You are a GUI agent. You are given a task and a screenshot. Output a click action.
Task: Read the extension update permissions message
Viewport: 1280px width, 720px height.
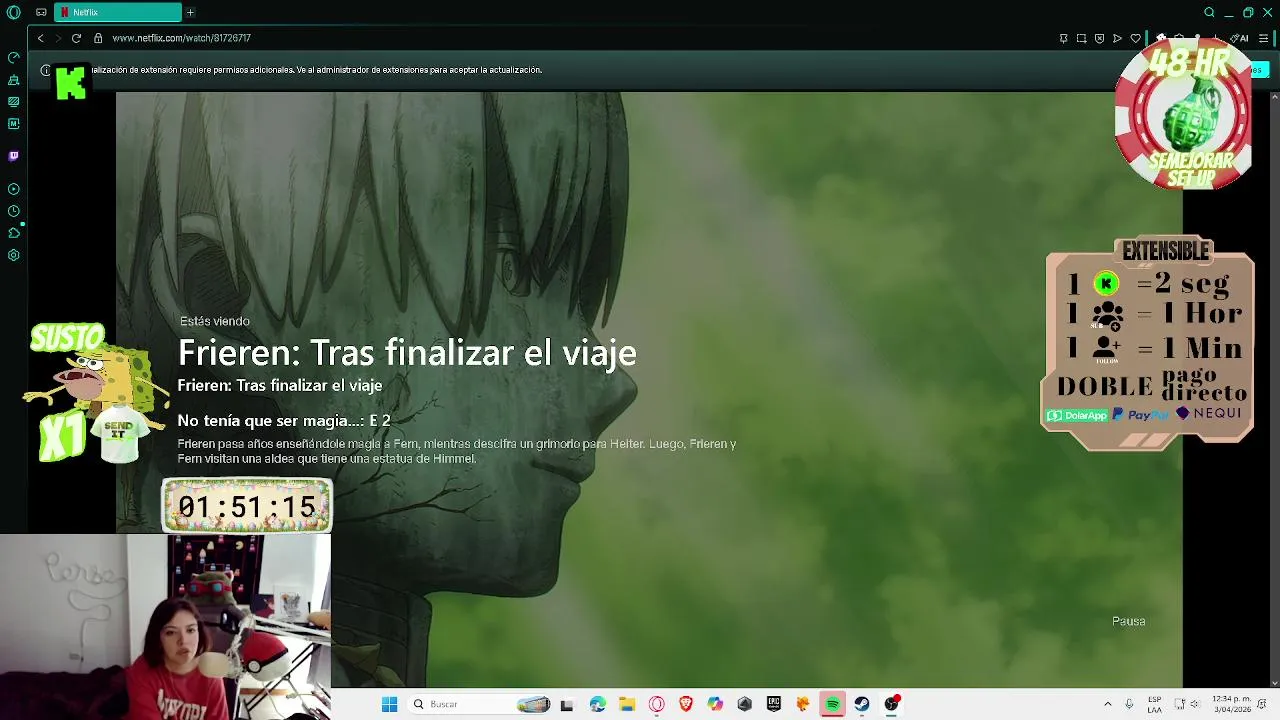[x=316, y=70]
